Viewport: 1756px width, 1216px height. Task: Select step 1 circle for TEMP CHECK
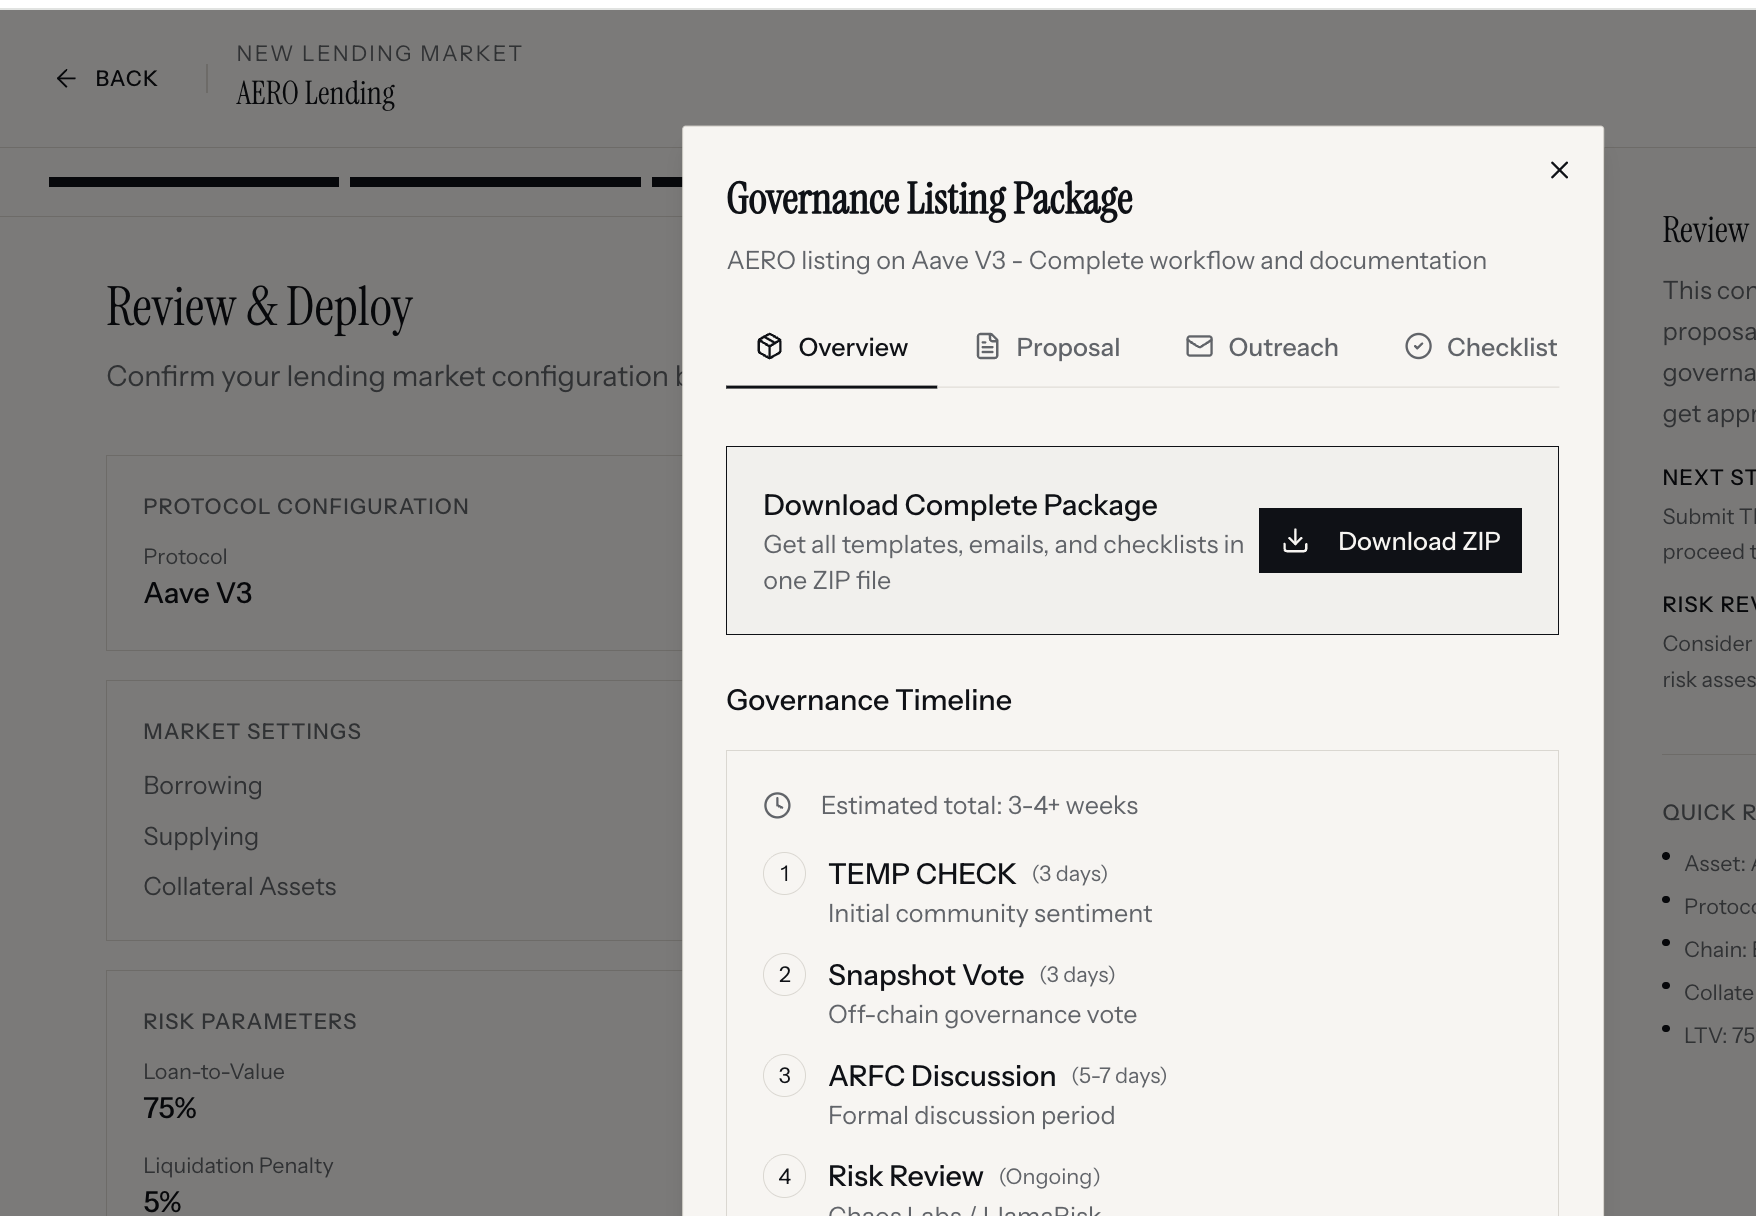[x=785, y=874]
